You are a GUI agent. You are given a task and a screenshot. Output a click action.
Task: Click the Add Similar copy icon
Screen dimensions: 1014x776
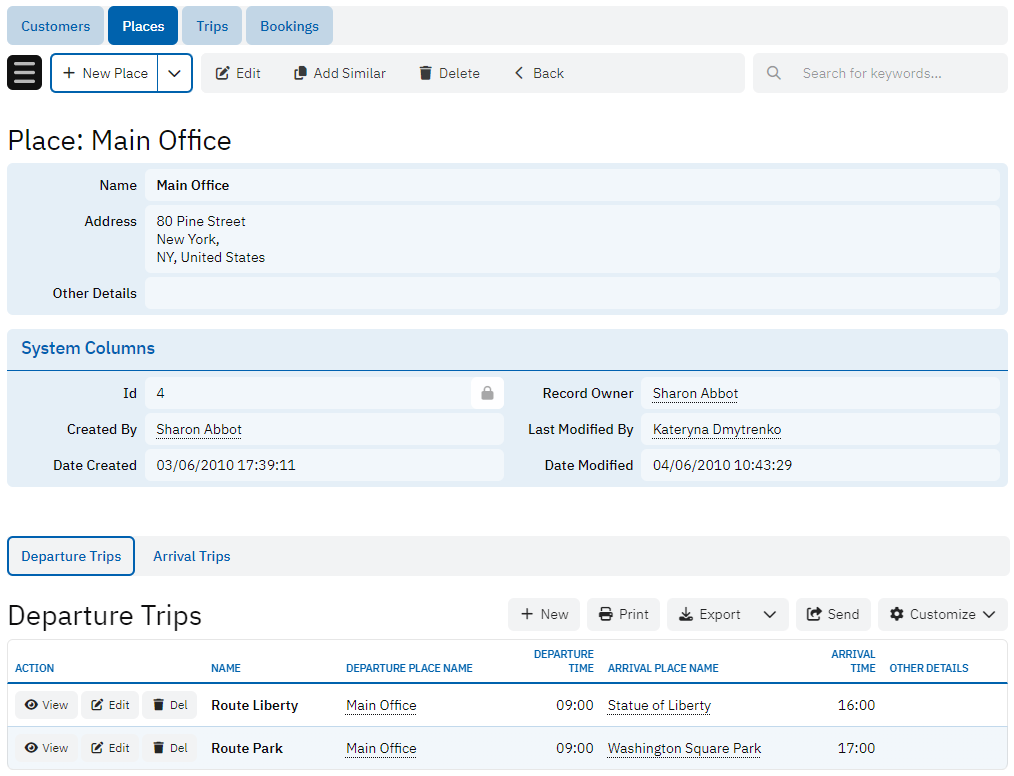coord(300,73)
